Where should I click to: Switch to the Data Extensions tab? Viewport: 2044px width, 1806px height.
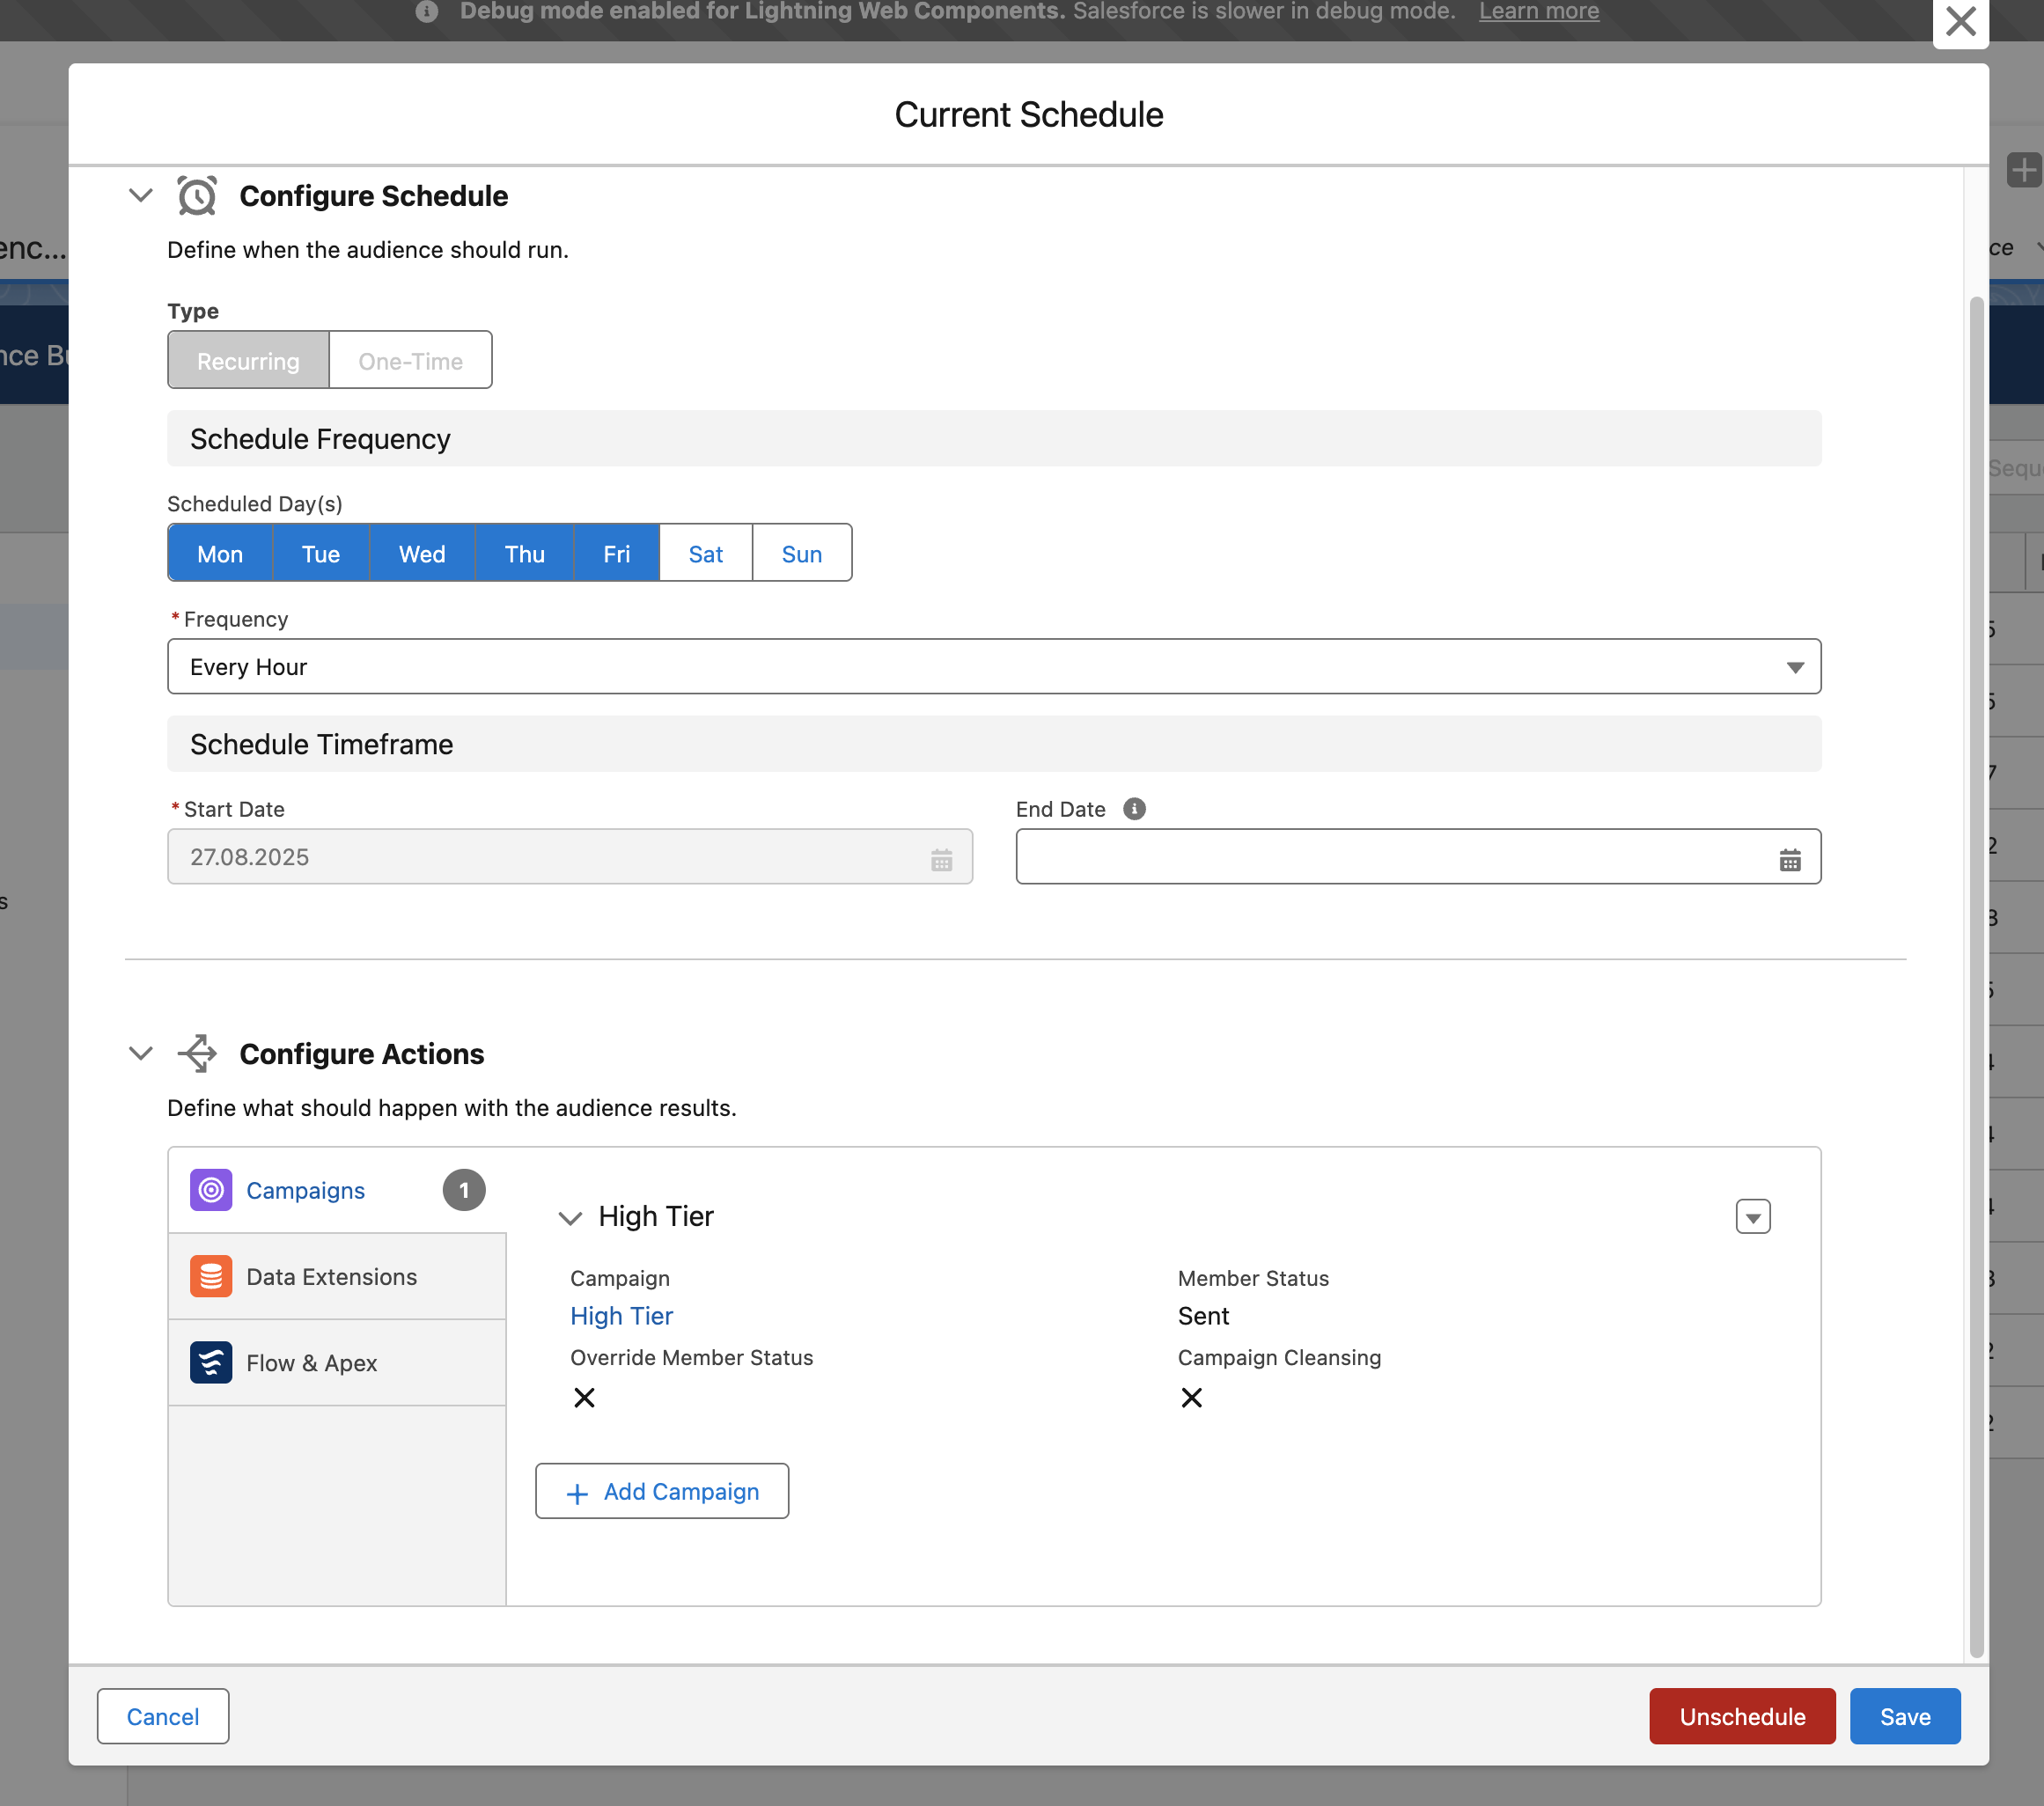coord(331,1277)
